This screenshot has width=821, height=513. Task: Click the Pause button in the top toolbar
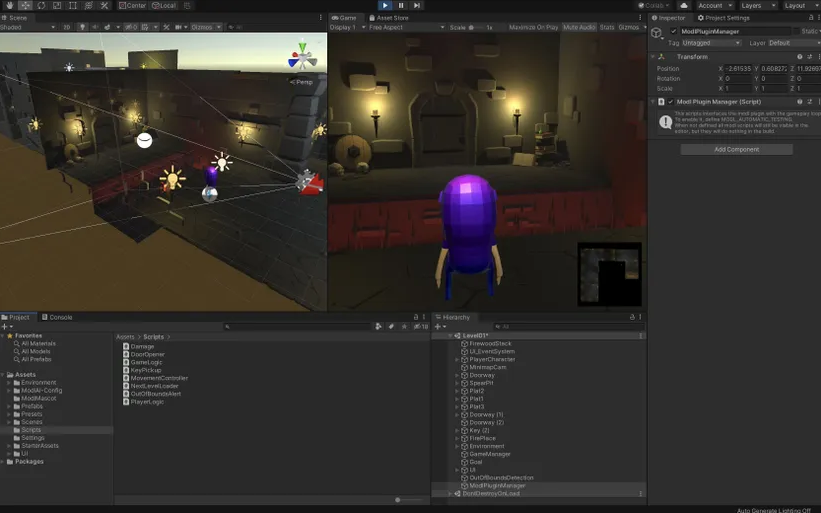(x=401, y=5)
